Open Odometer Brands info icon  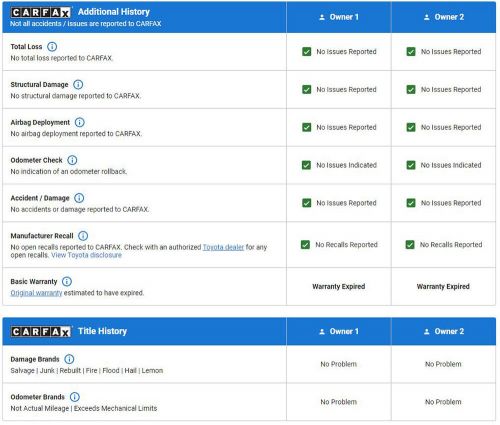tap(75, 397)
